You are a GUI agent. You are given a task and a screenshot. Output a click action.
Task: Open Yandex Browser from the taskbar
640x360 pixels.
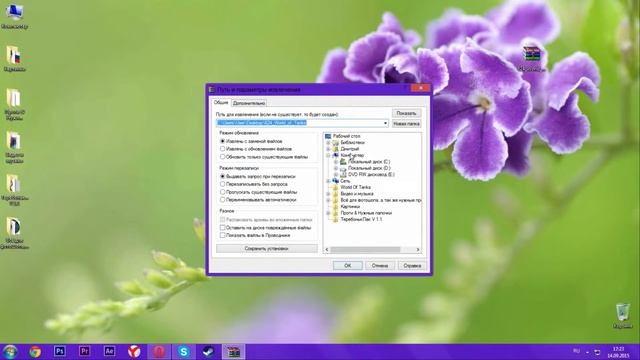(134, 351)
